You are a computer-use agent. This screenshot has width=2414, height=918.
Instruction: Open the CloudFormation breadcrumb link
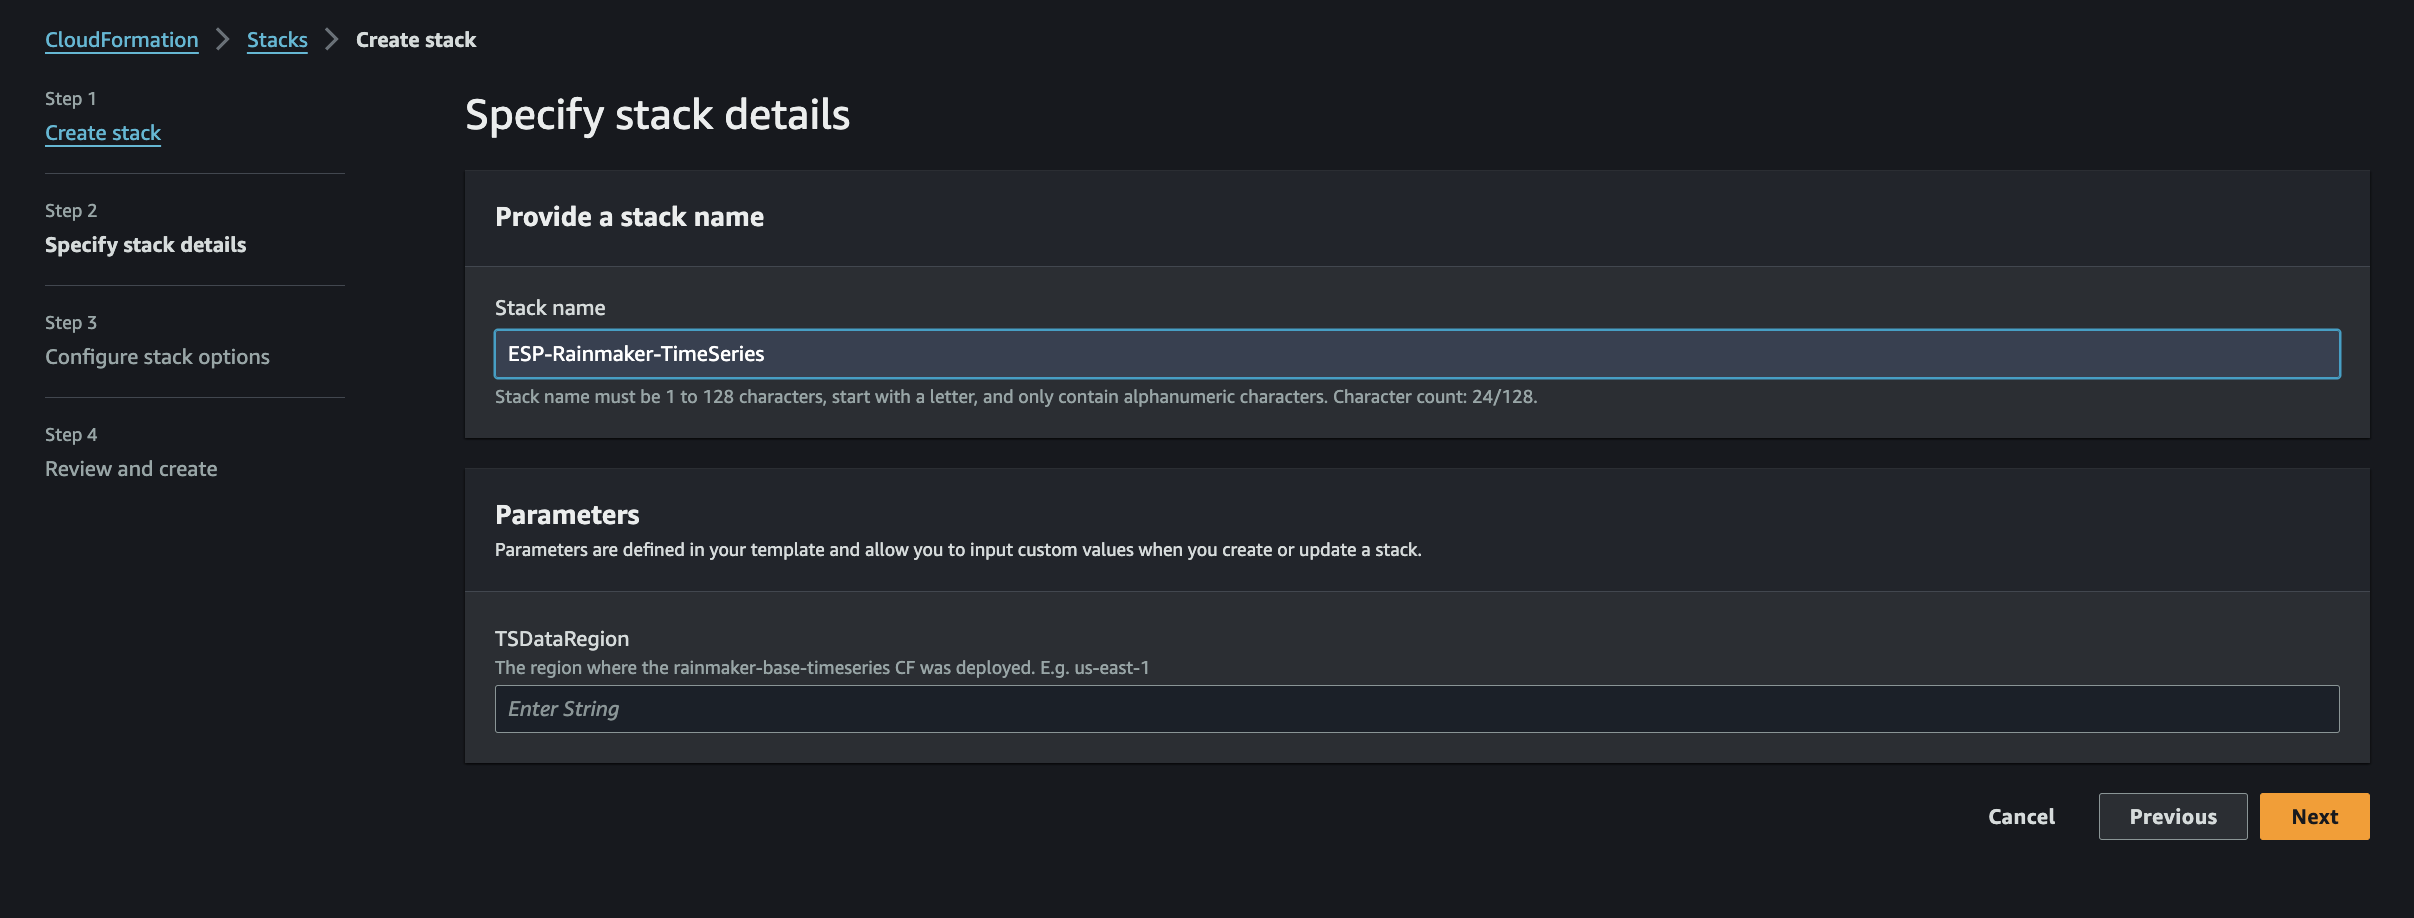122,40
